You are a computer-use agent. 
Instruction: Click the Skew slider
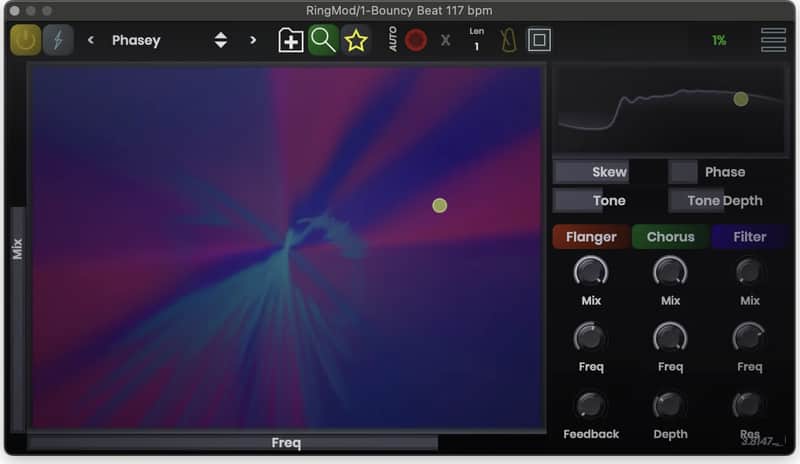pyautogui.click(x=609, y=172)
